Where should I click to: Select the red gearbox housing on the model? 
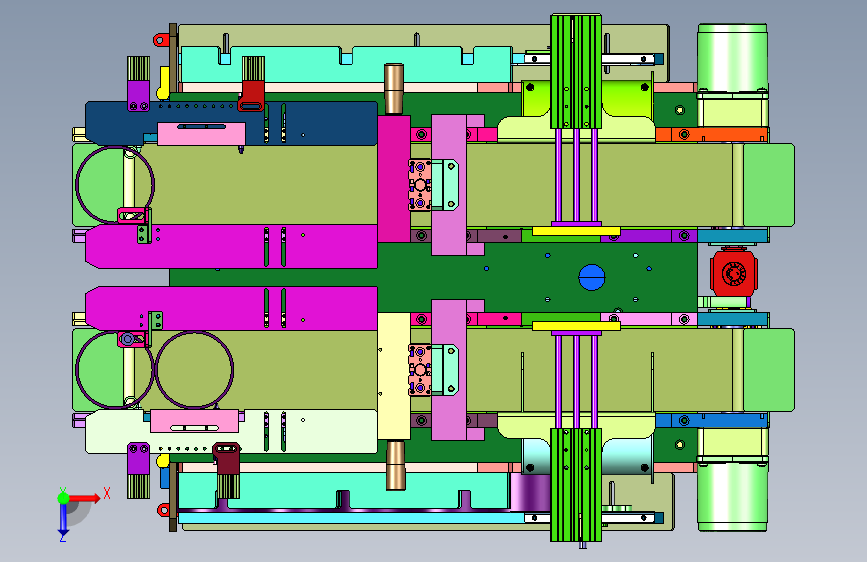(734, 273)
